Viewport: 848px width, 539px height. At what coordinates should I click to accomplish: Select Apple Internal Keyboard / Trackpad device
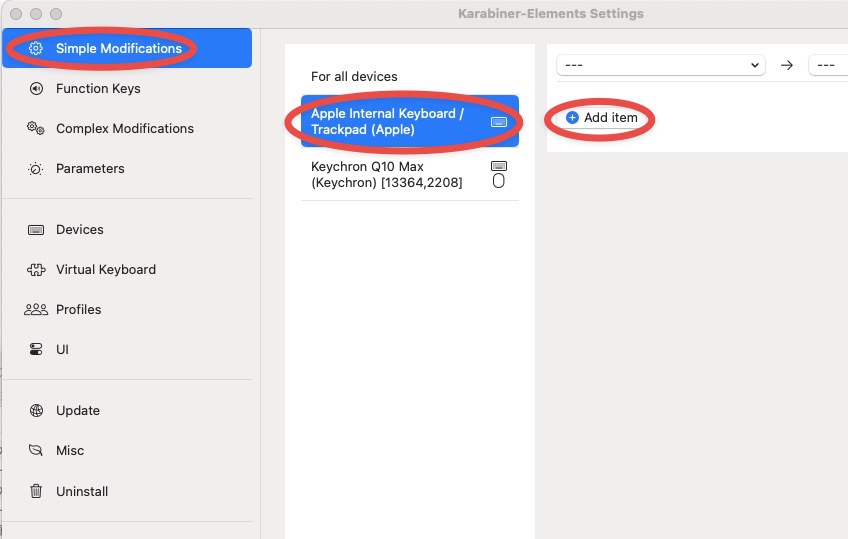pos(409,121)
